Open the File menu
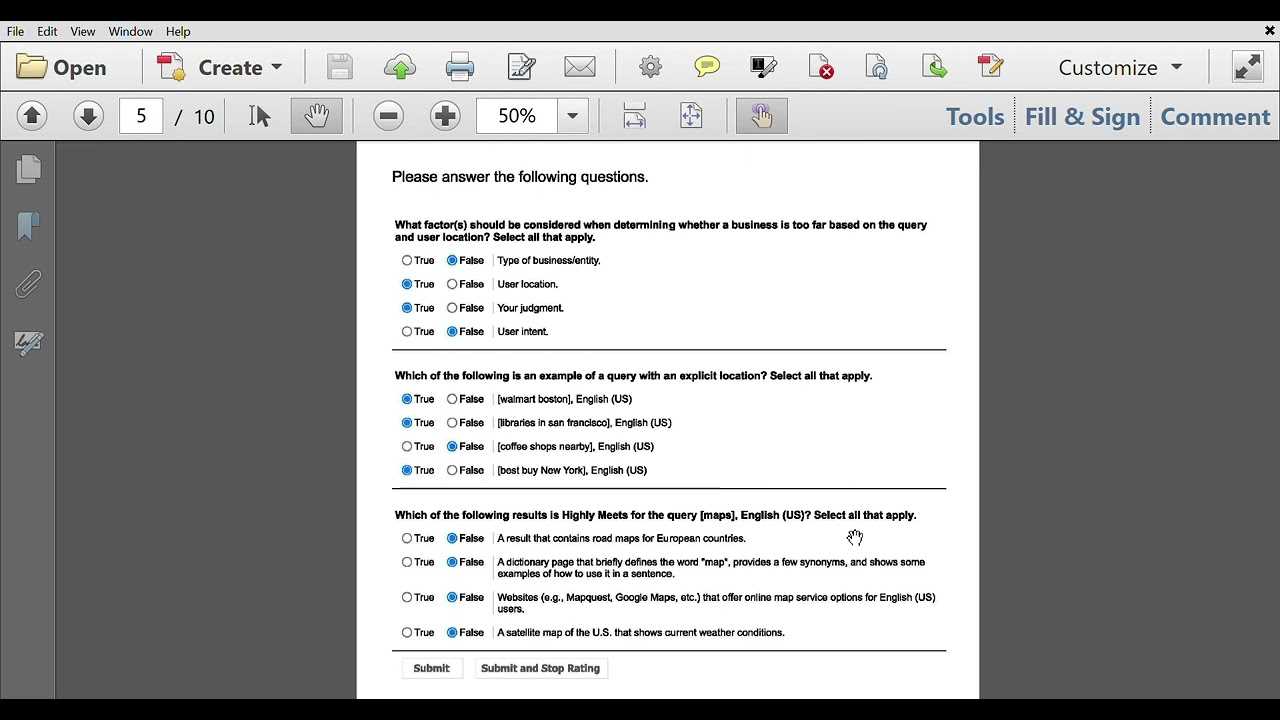Image resolution: width=1280 pixels, height=720 pixels. [x=15, y=31]
